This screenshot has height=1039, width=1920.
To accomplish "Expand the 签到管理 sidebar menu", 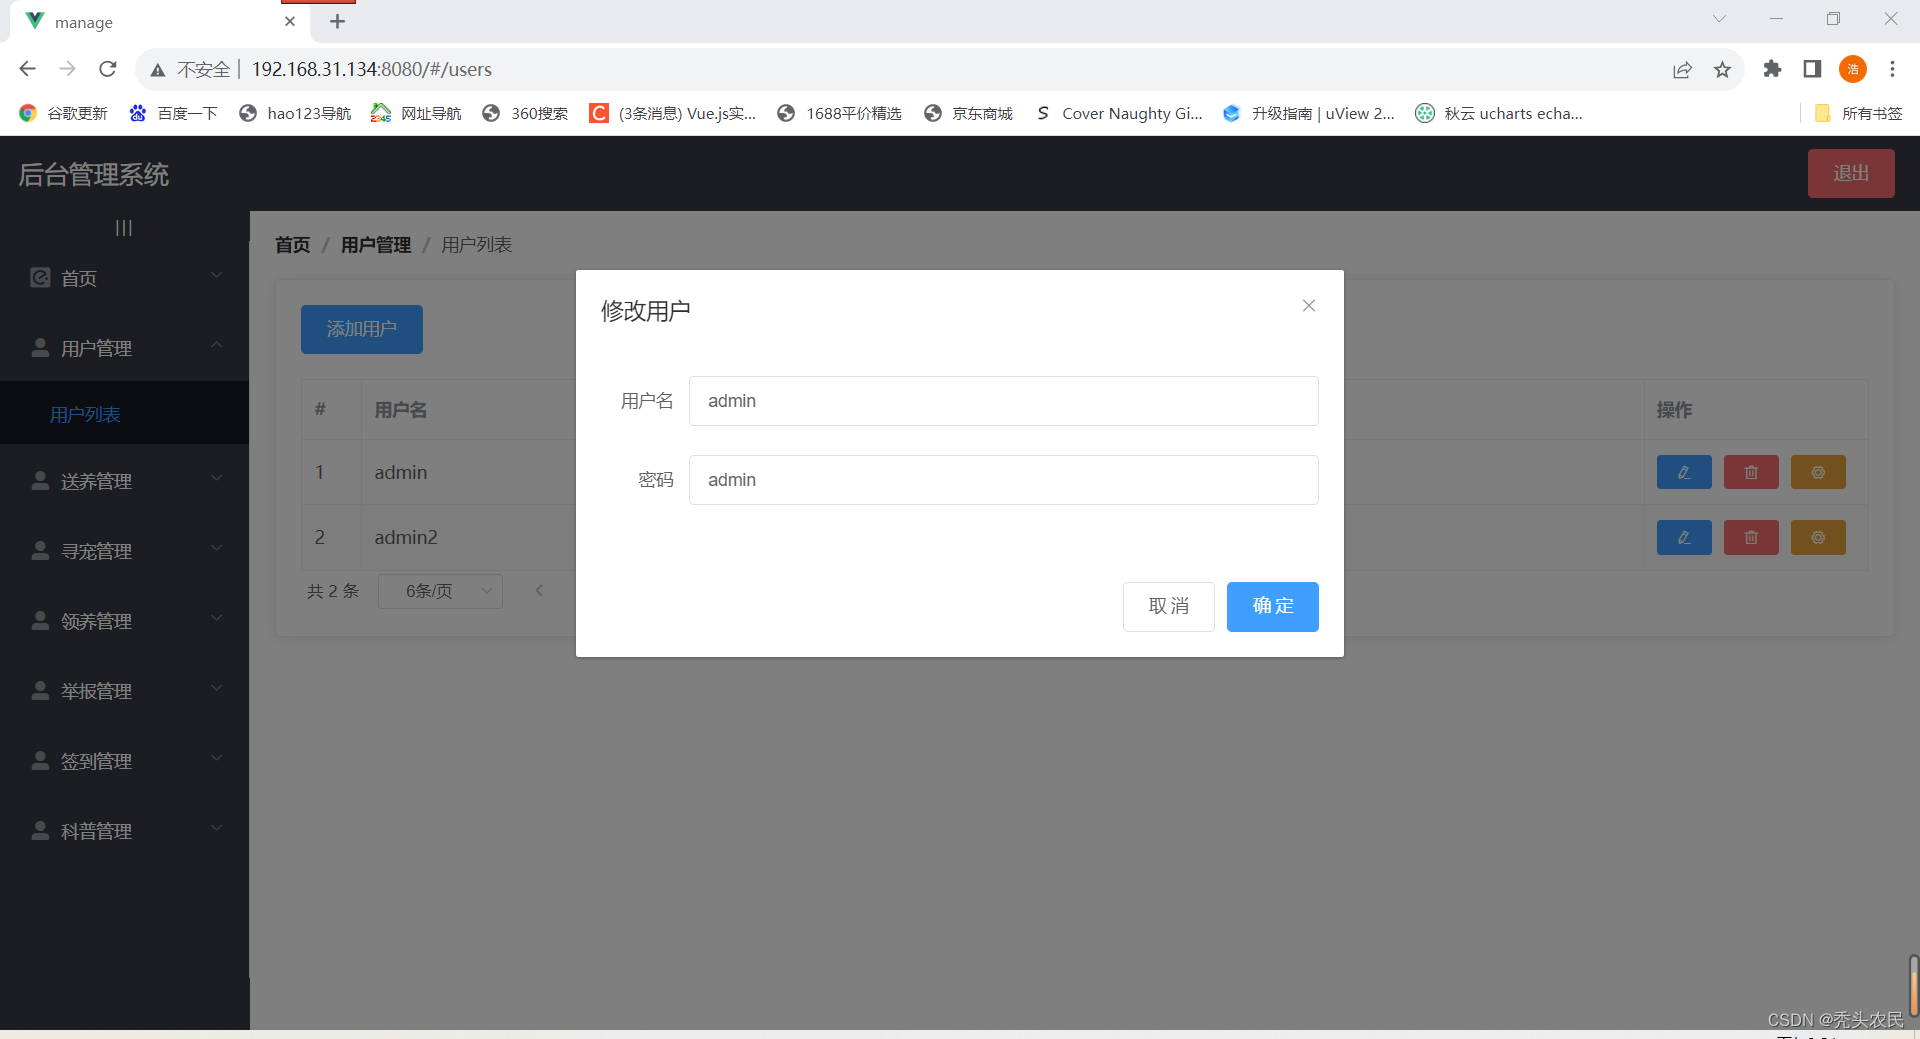I will click(x=124, y=761).
